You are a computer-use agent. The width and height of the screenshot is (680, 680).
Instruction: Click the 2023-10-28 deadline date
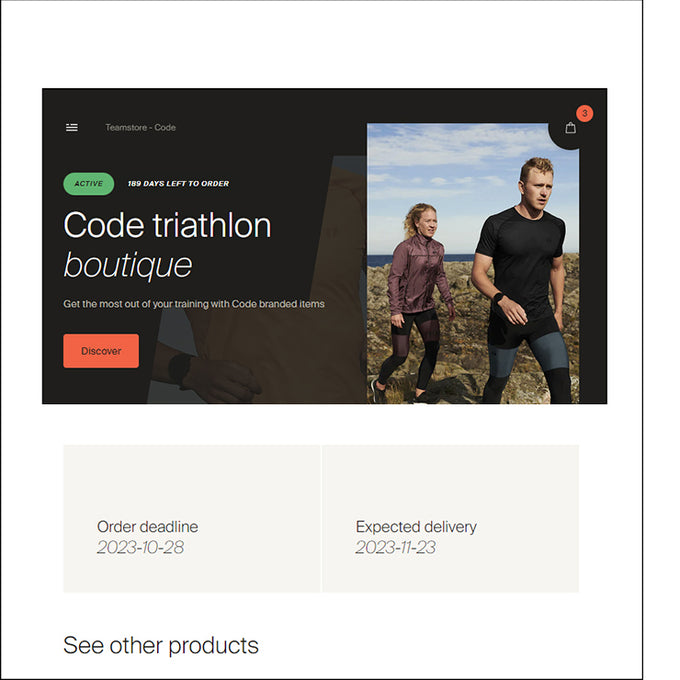141,547
